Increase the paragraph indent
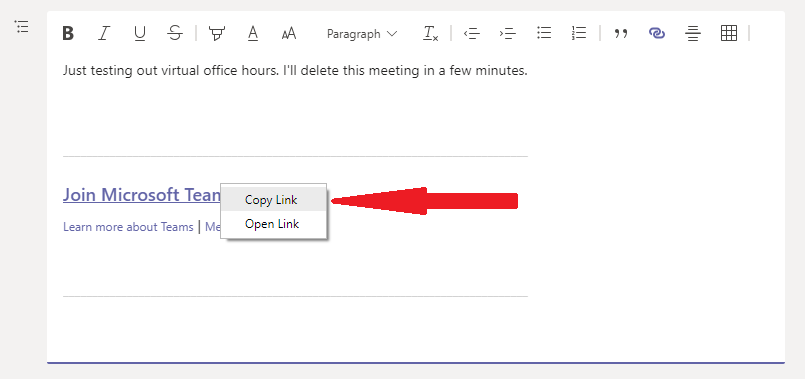The image size is (805, 379). [507, 34]
